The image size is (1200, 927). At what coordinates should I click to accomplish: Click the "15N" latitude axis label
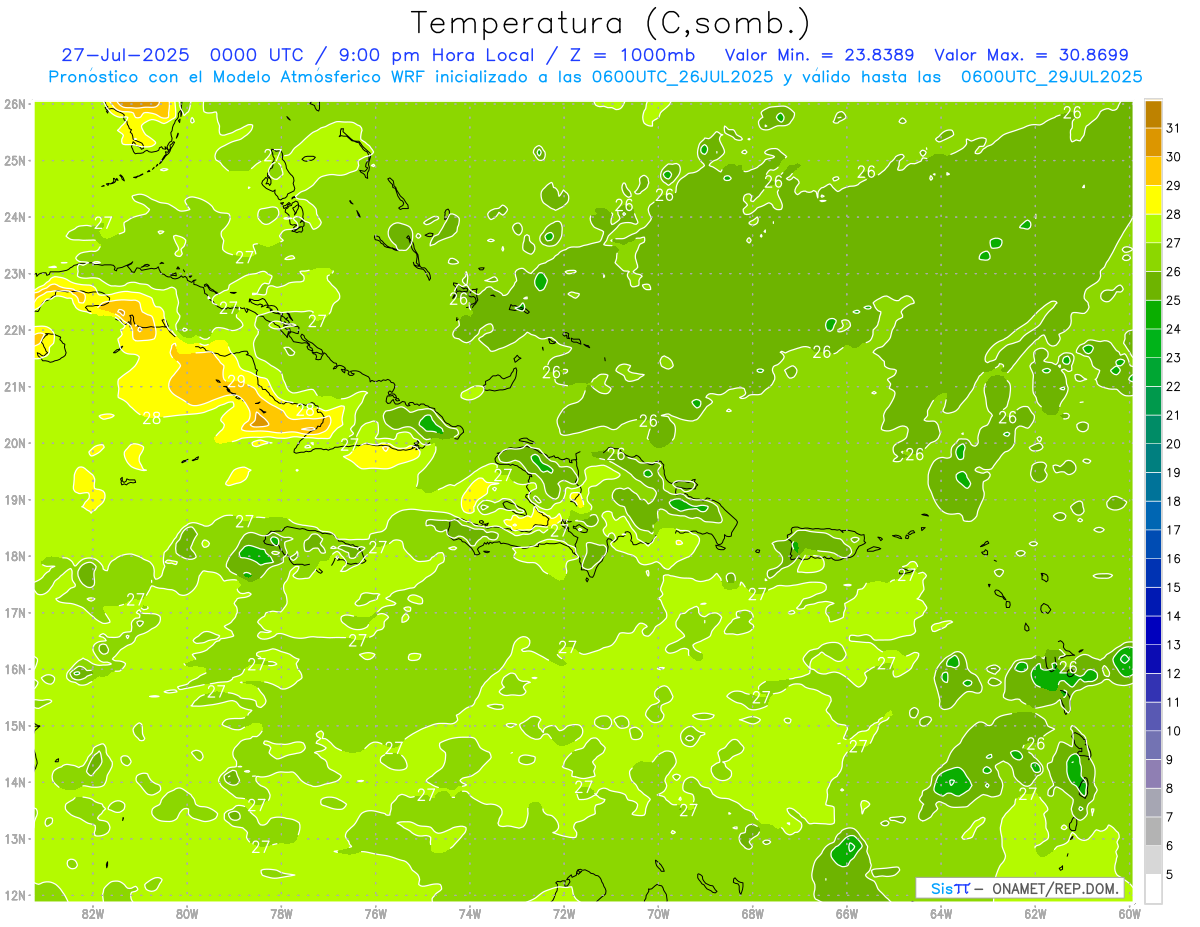point(15,725)
